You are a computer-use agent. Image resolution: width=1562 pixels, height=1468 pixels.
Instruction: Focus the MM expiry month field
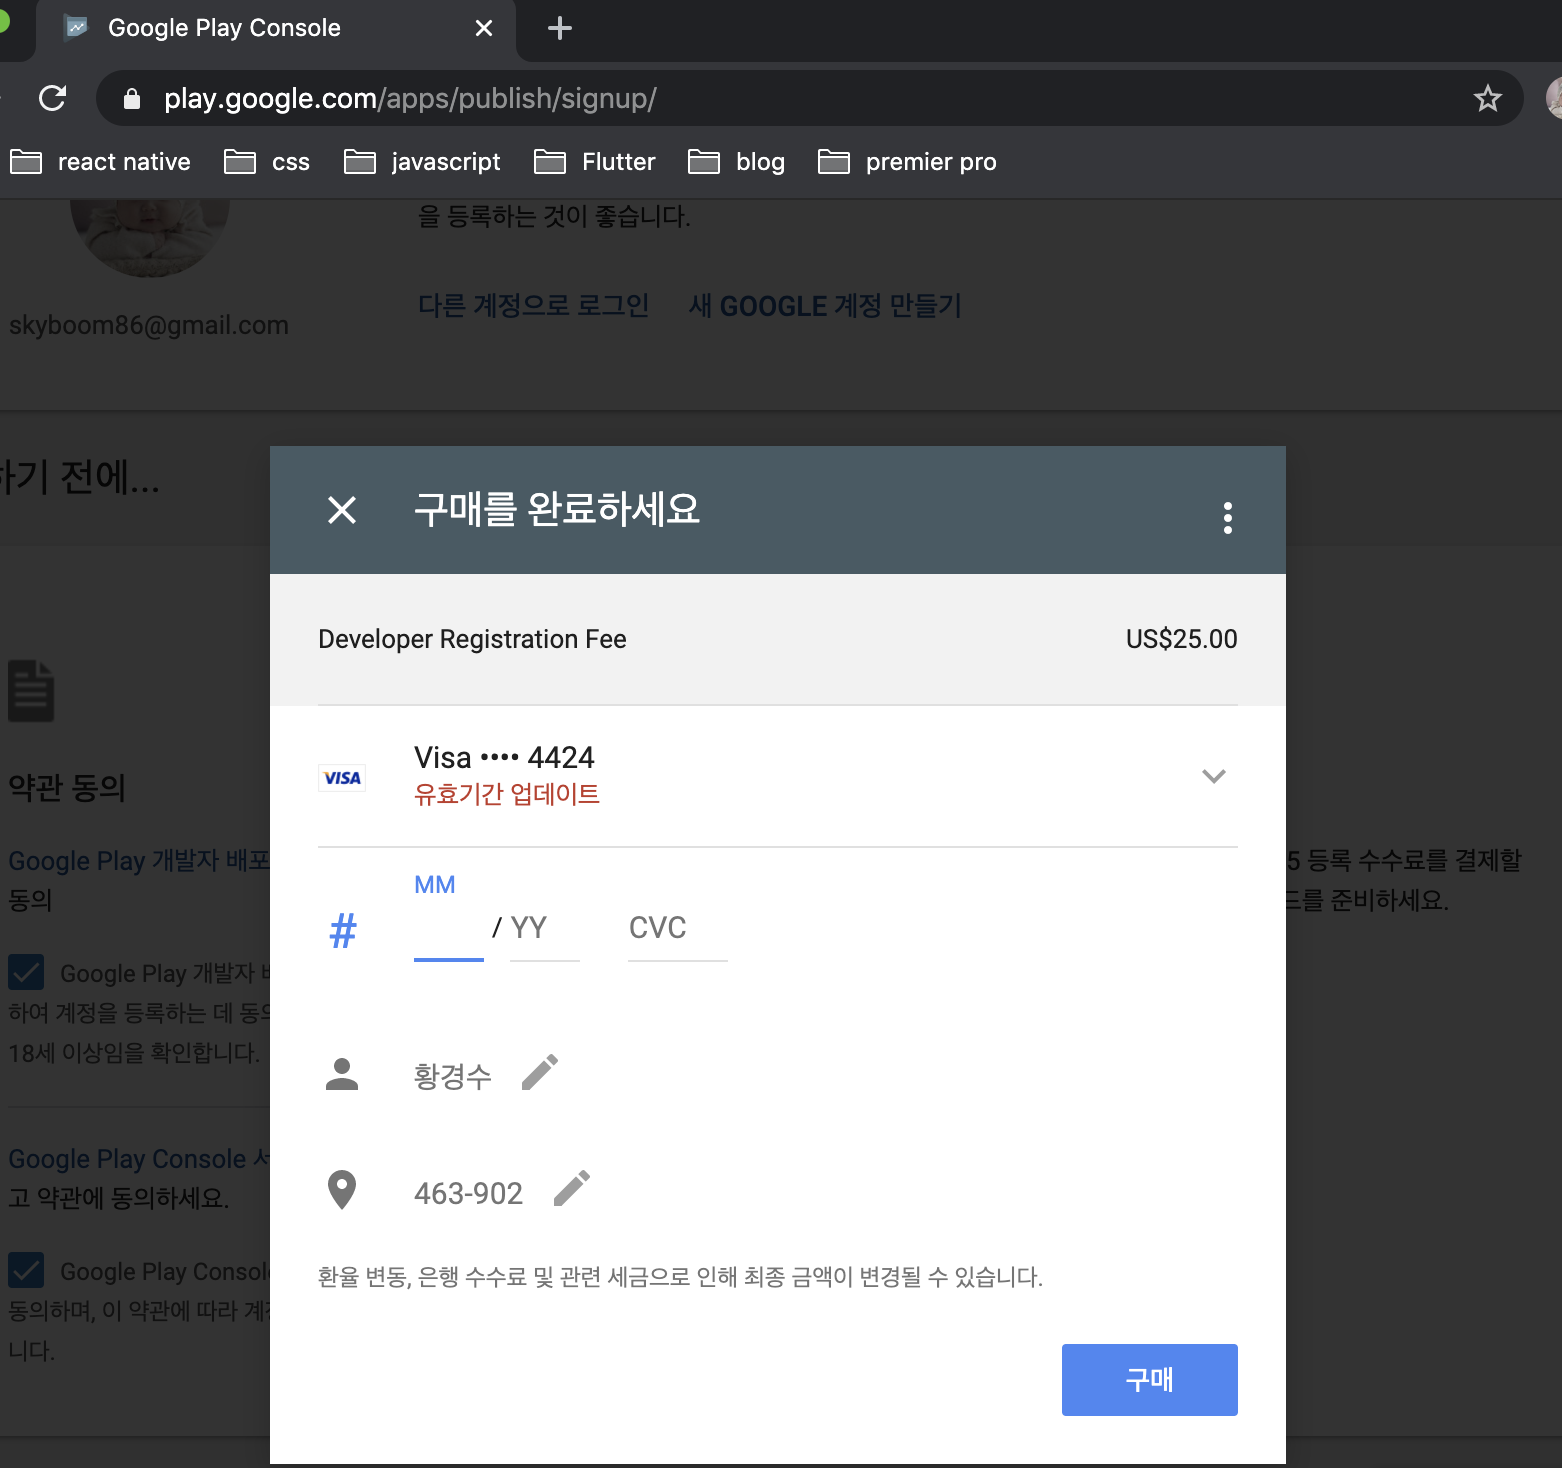click(x=449, y=929)
